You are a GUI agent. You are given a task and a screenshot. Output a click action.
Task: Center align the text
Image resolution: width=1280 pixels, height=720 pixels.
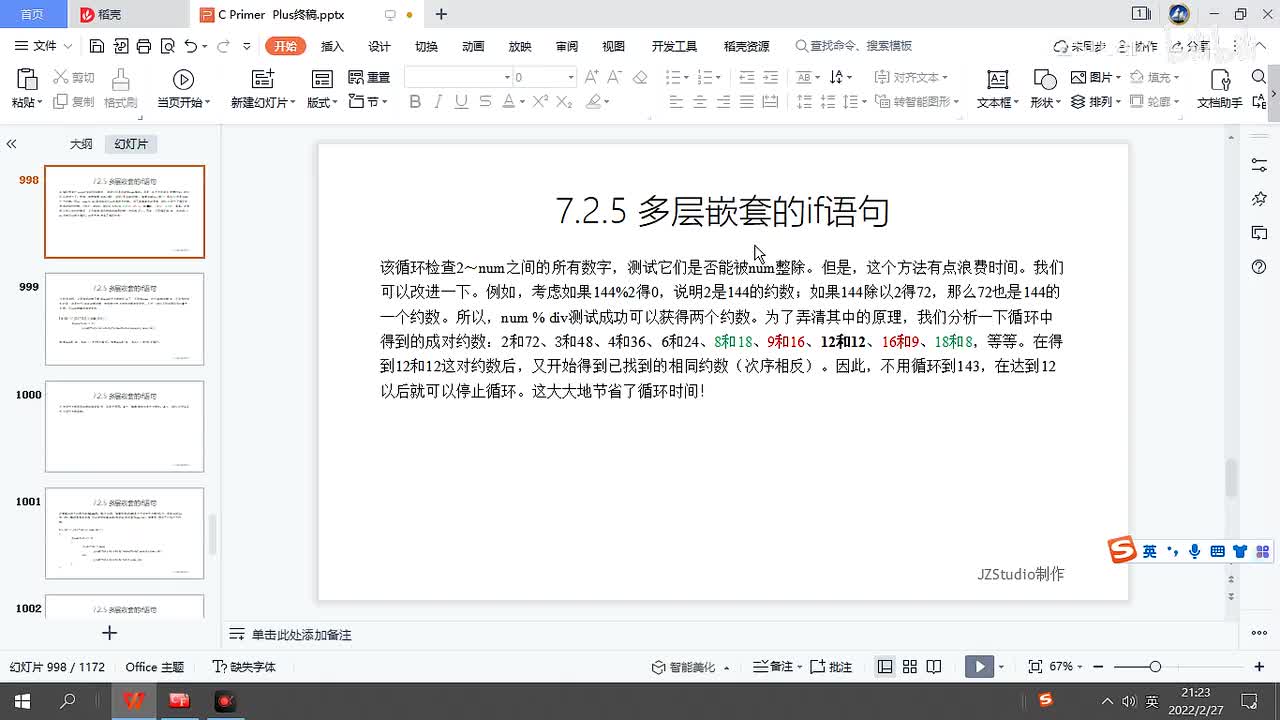(699, 101)
